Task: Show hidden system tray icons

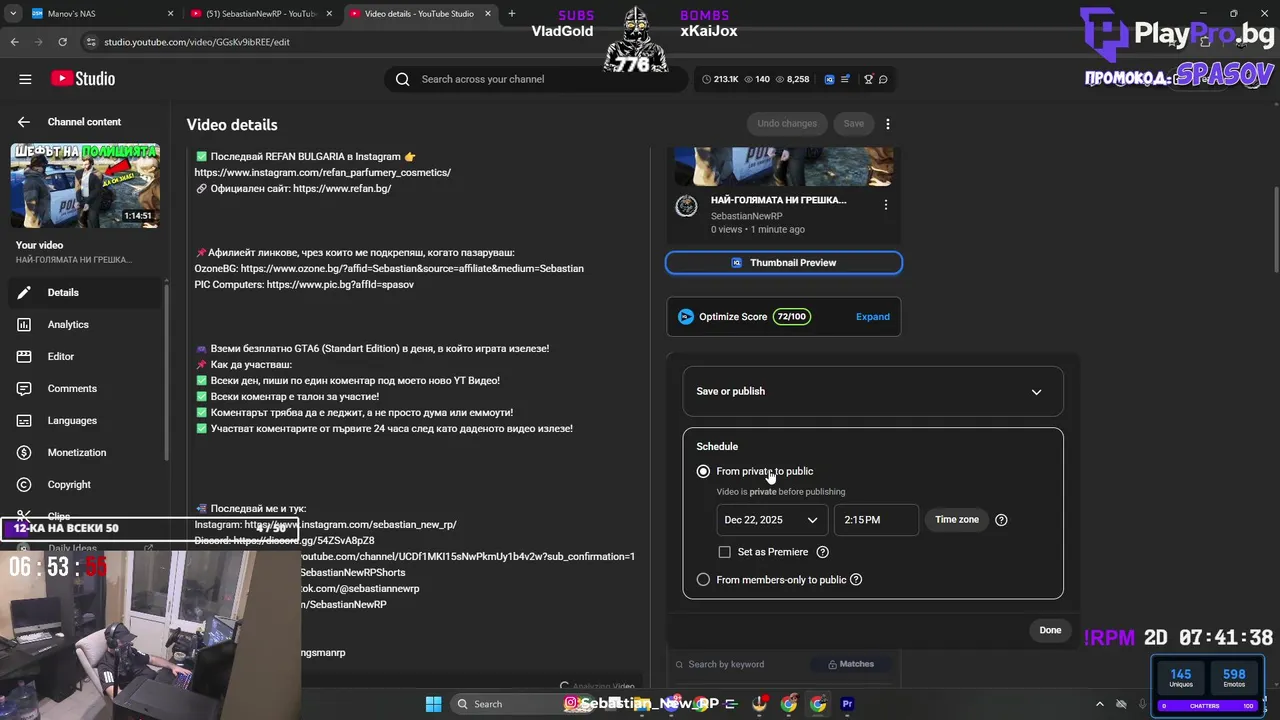Action: (x=1100, y=704)
